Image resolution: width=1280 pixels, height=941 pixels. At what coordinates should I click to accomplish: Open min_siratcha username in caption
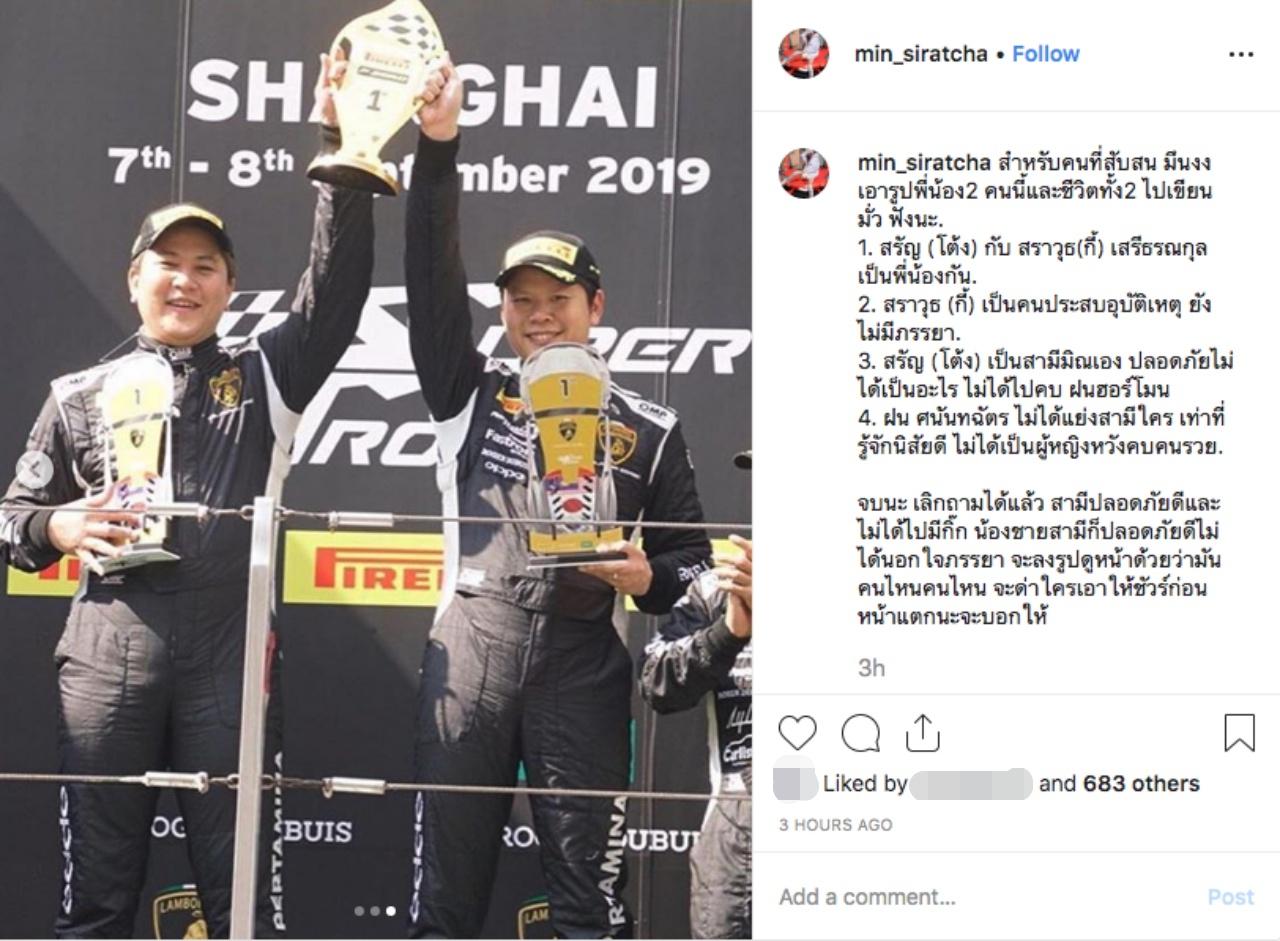[x=924, y=162]
